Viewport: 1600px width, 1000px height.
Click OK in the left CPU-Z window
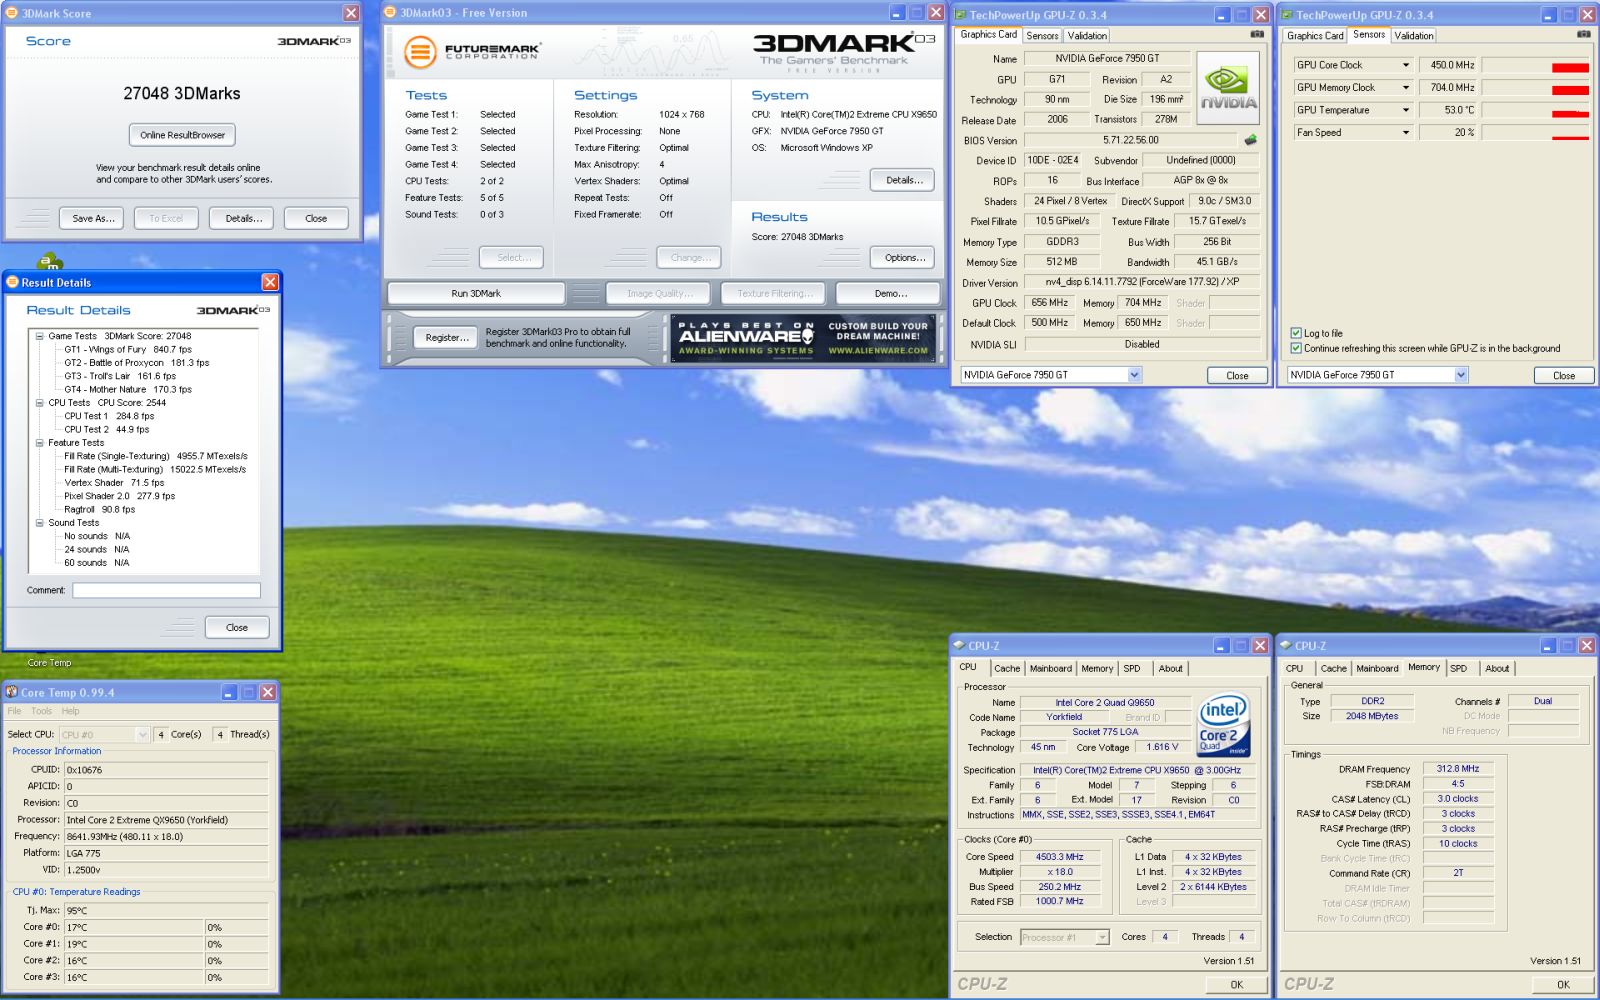point(1236,984)
